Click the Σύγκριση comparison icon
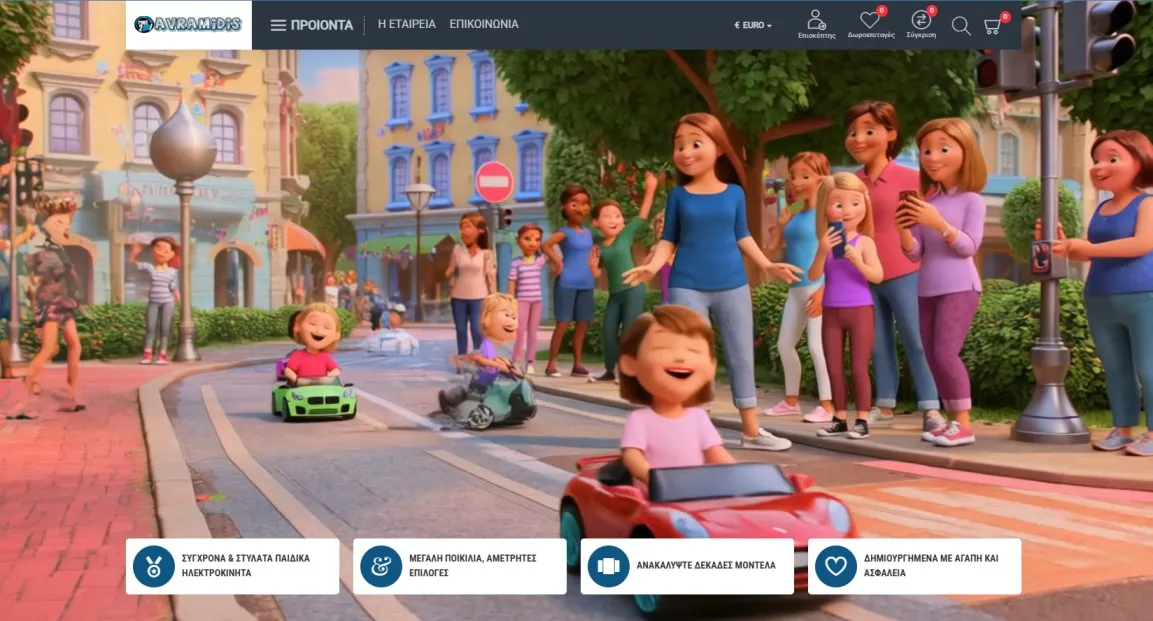The image size is (1153, 621). click(x=921, y=18)
